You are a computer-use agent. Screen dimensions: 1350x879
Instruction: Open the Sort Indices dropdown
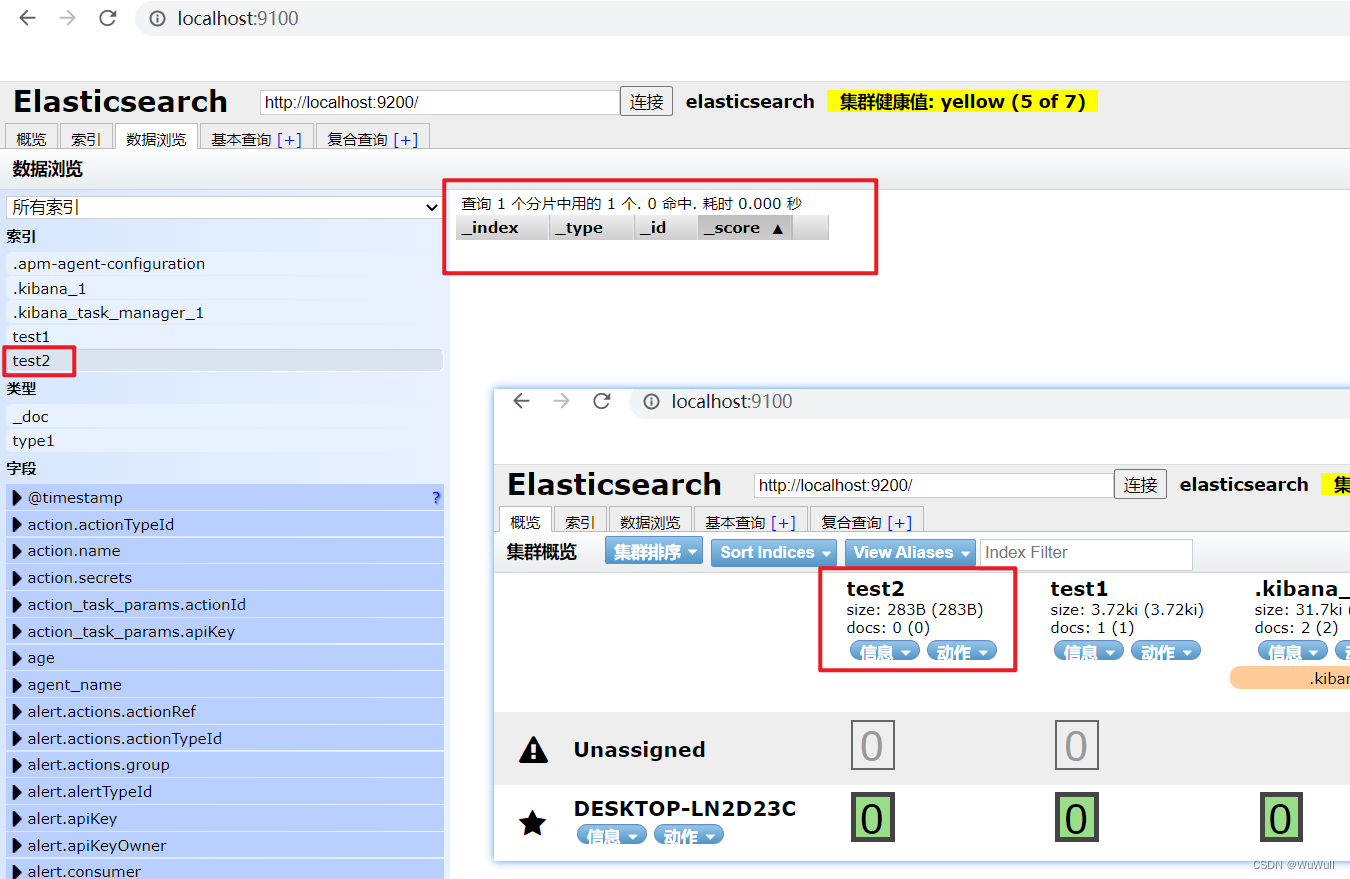pyautogui.click(x=774, y=552)
